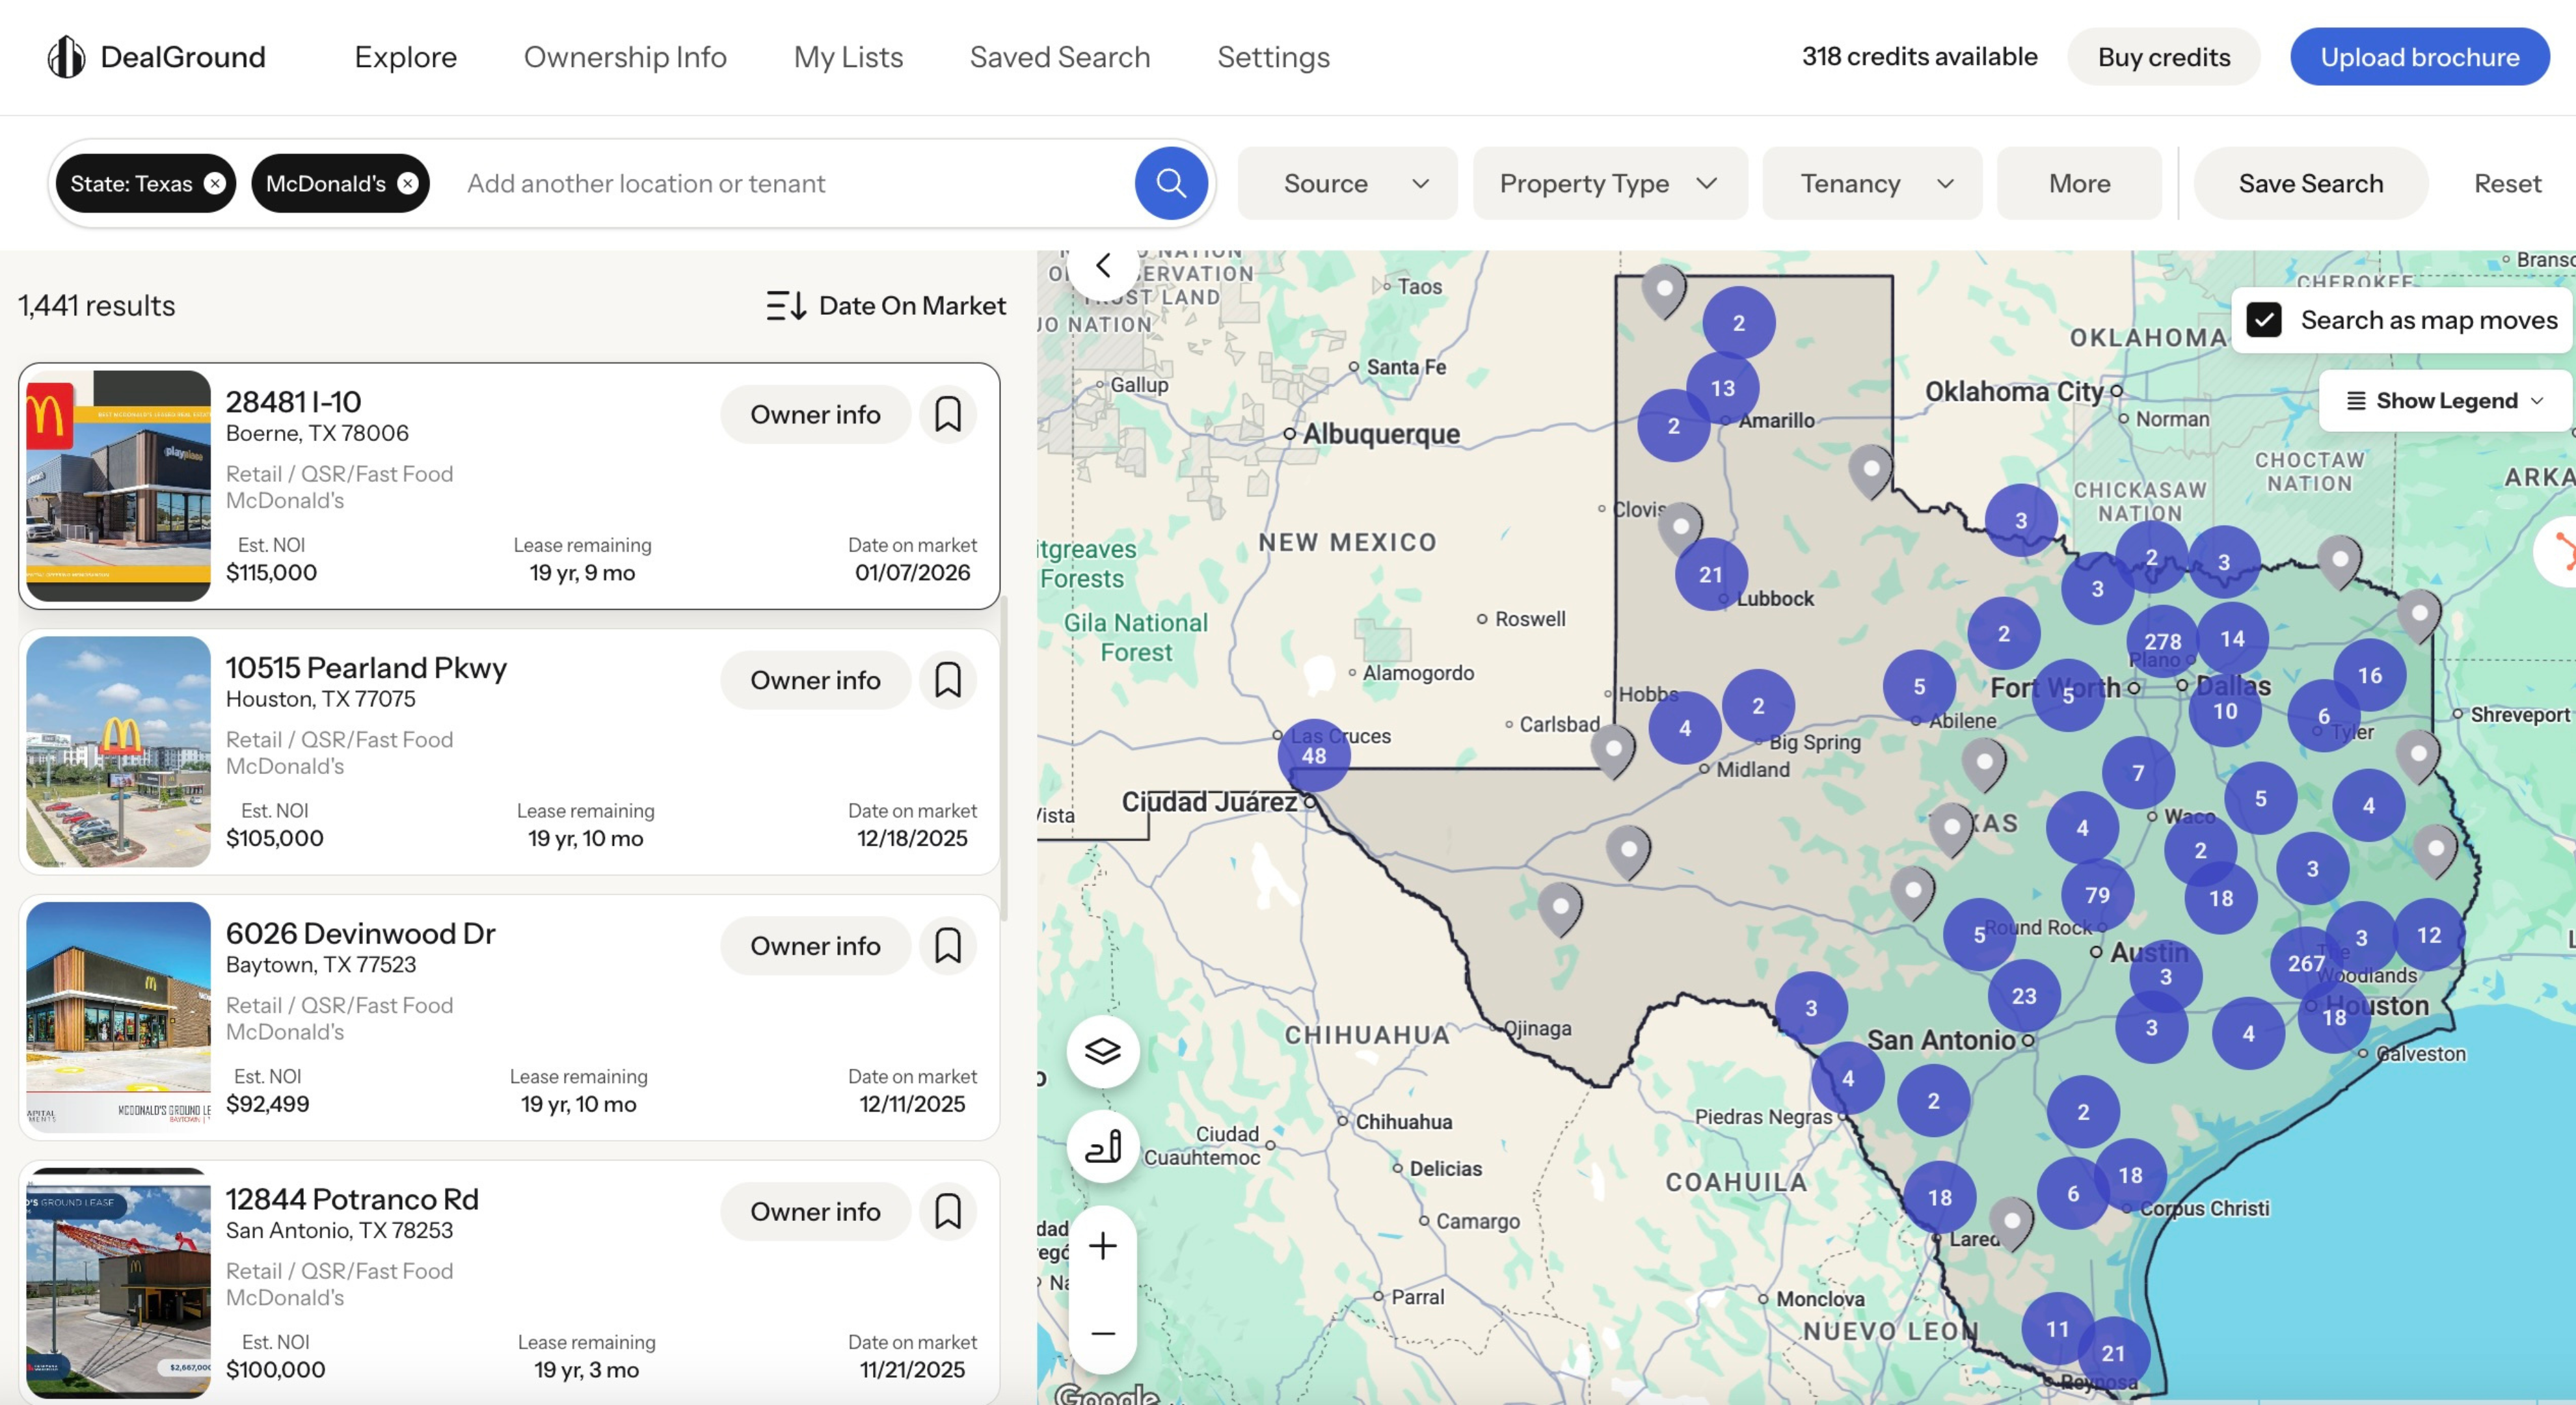Expand the Property Type dropdown
2576x1405 pixels.
[x=1609, y=183]
